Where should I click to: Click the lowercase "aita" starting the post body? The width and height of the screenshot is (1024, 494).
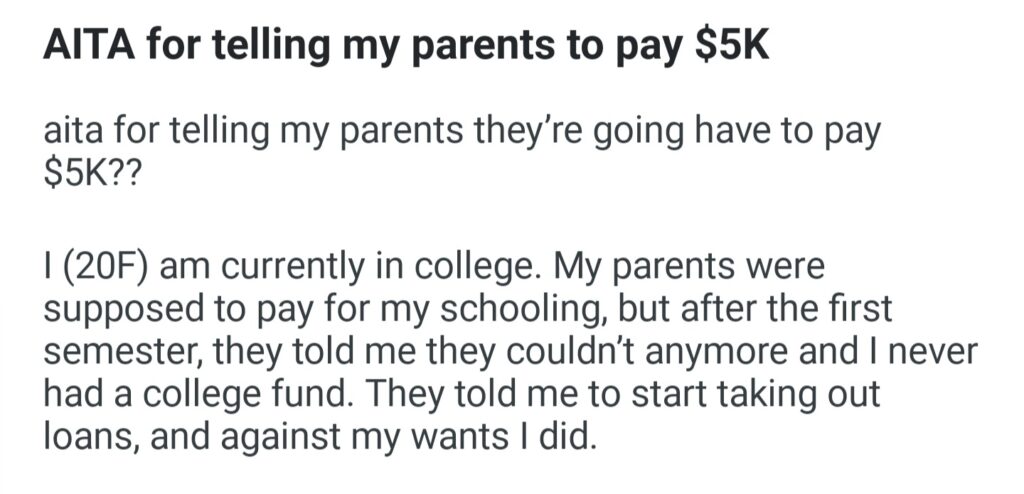pyautogui.click(x=71, y=135)
